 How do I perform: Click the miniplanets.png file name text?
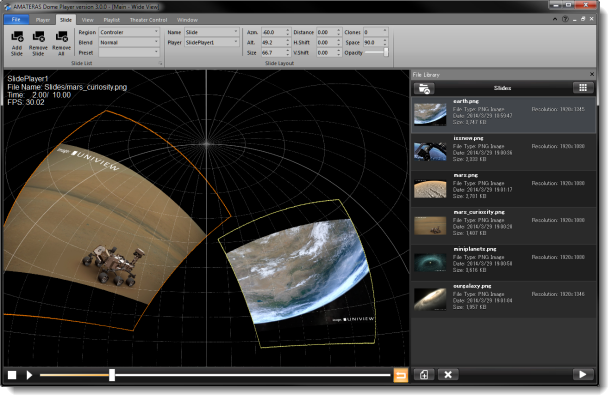475,249
